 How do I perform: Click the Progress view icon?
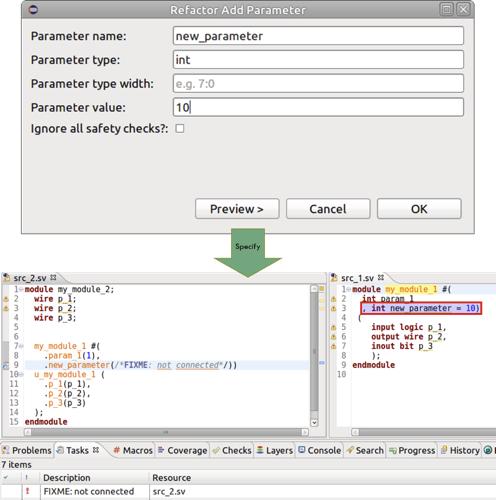(393, 451)
